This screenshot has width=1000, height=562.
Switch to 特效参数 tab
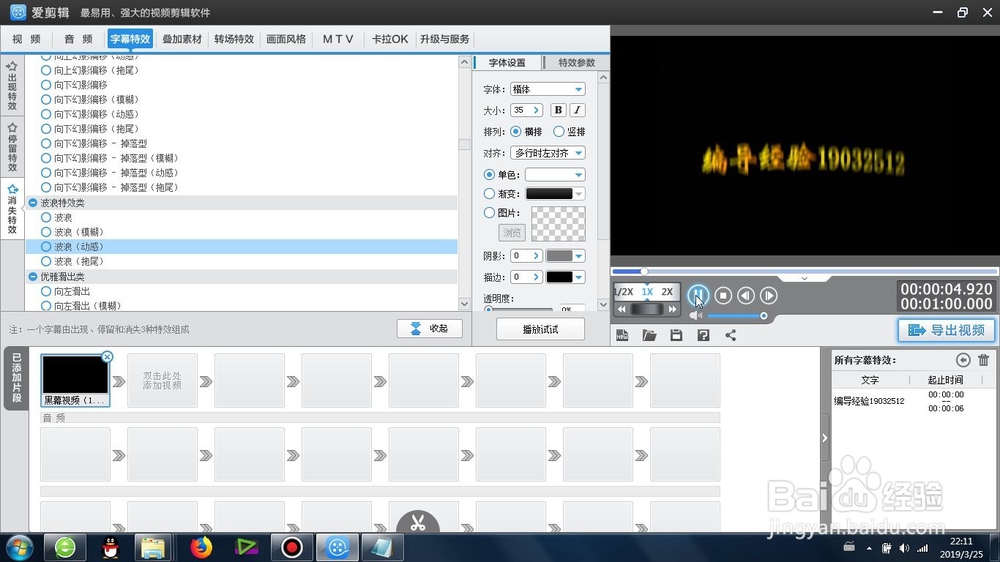point(576,63)
